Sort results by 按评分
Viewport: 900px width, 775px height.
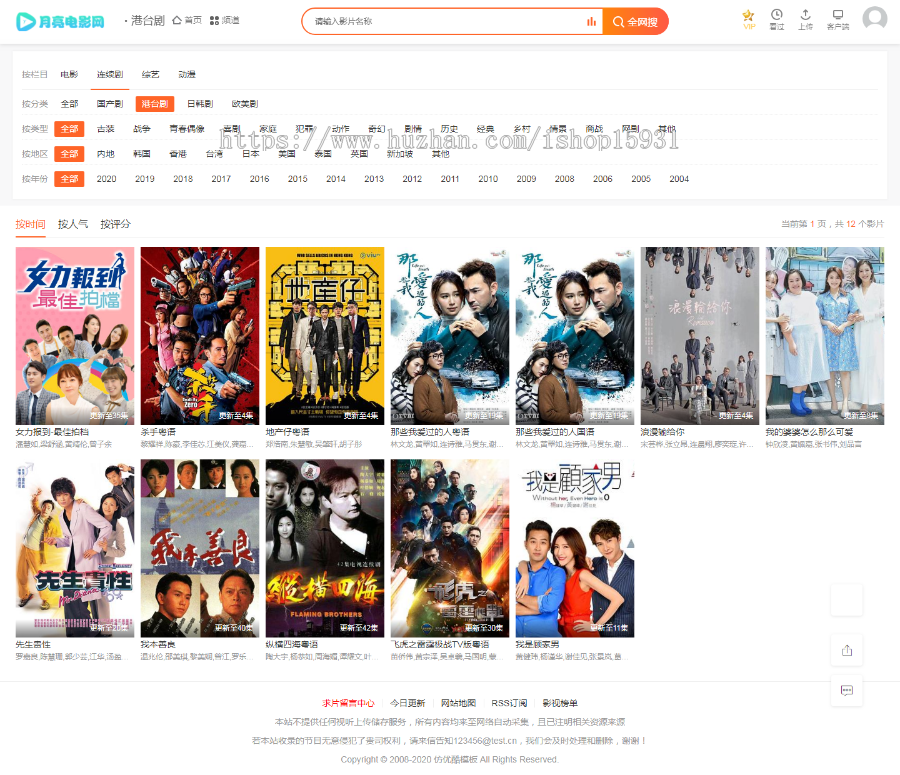[x=115, y=224]
